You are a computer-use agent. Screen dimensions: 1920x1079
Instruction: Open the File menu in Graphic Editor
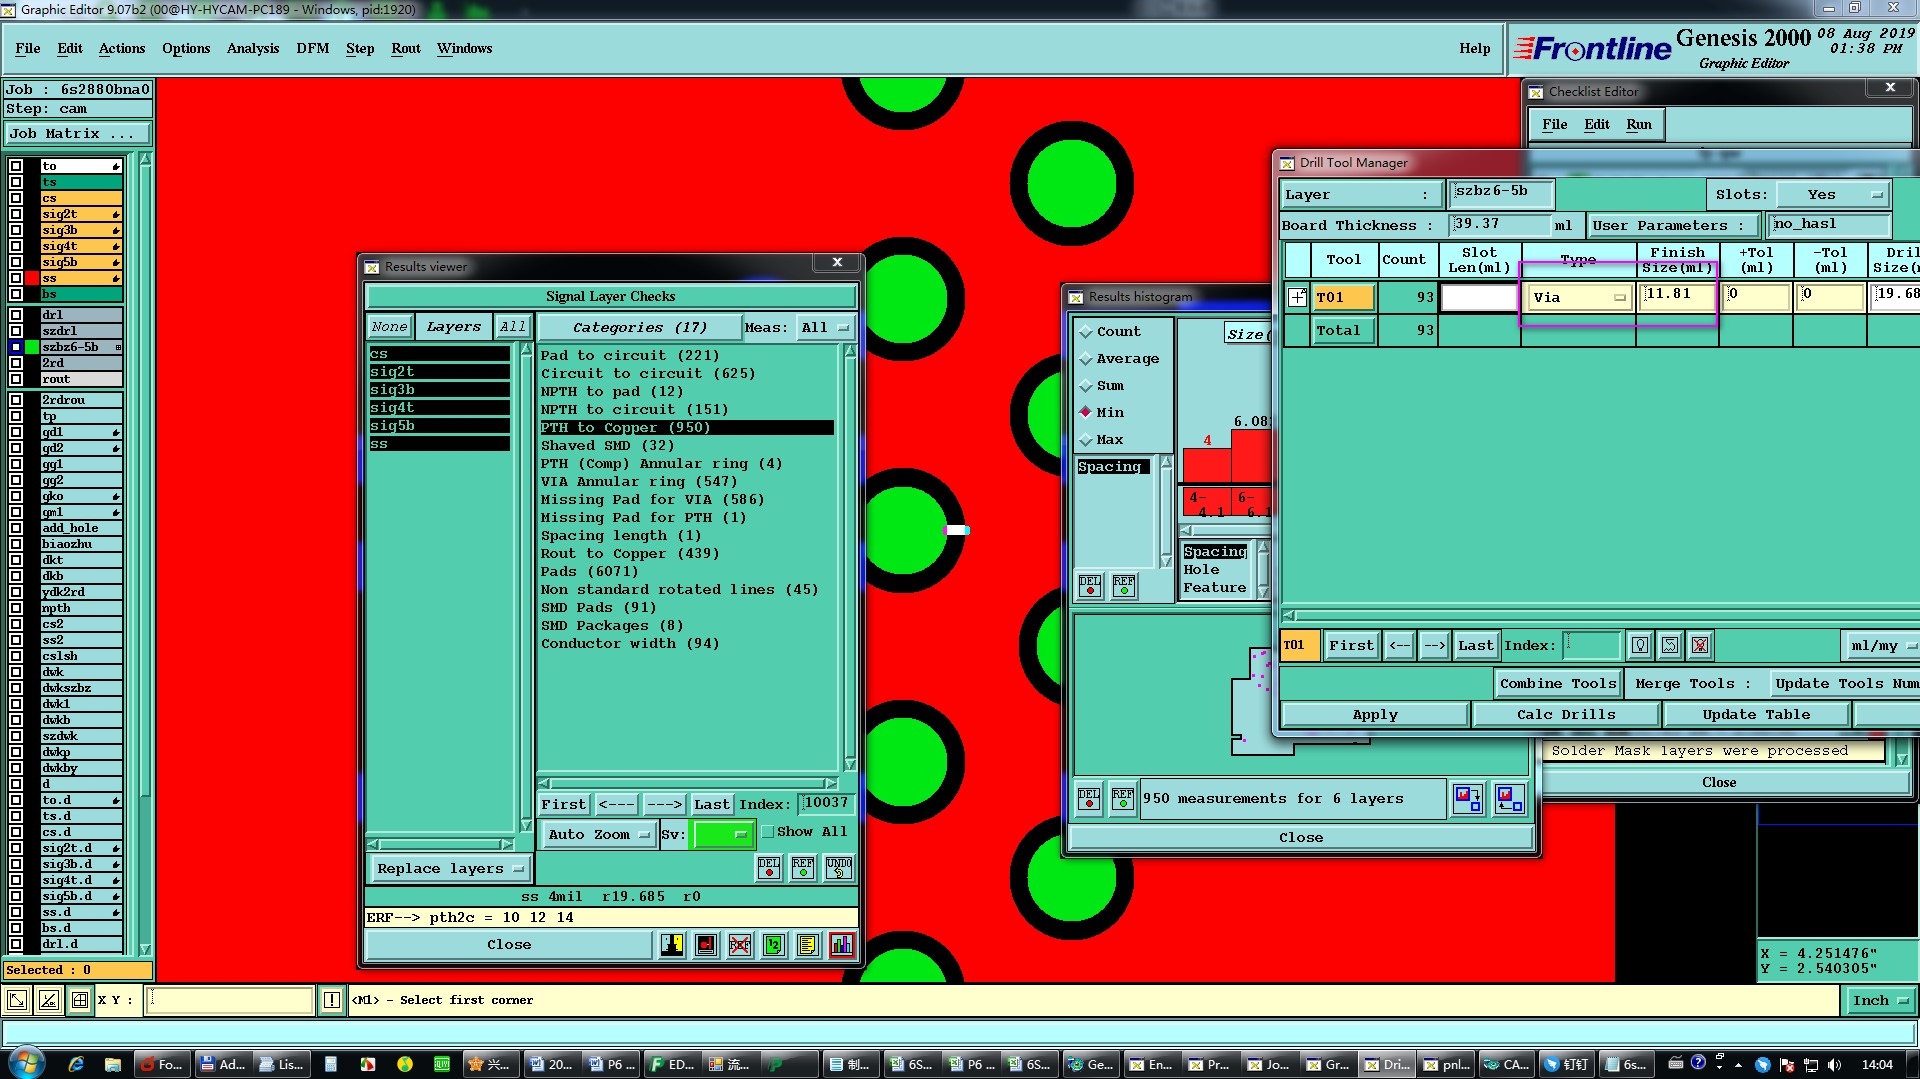(x=28, y=48)
